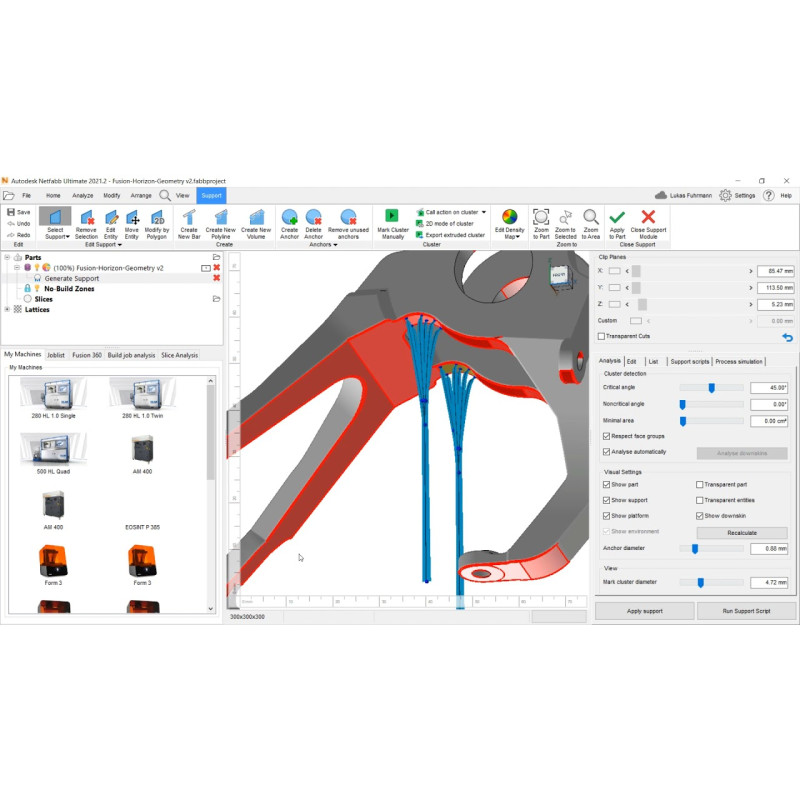Select the Modify by Polygon tool
Viewport: 800px width, 800px height.
click(x=157, y=219)
